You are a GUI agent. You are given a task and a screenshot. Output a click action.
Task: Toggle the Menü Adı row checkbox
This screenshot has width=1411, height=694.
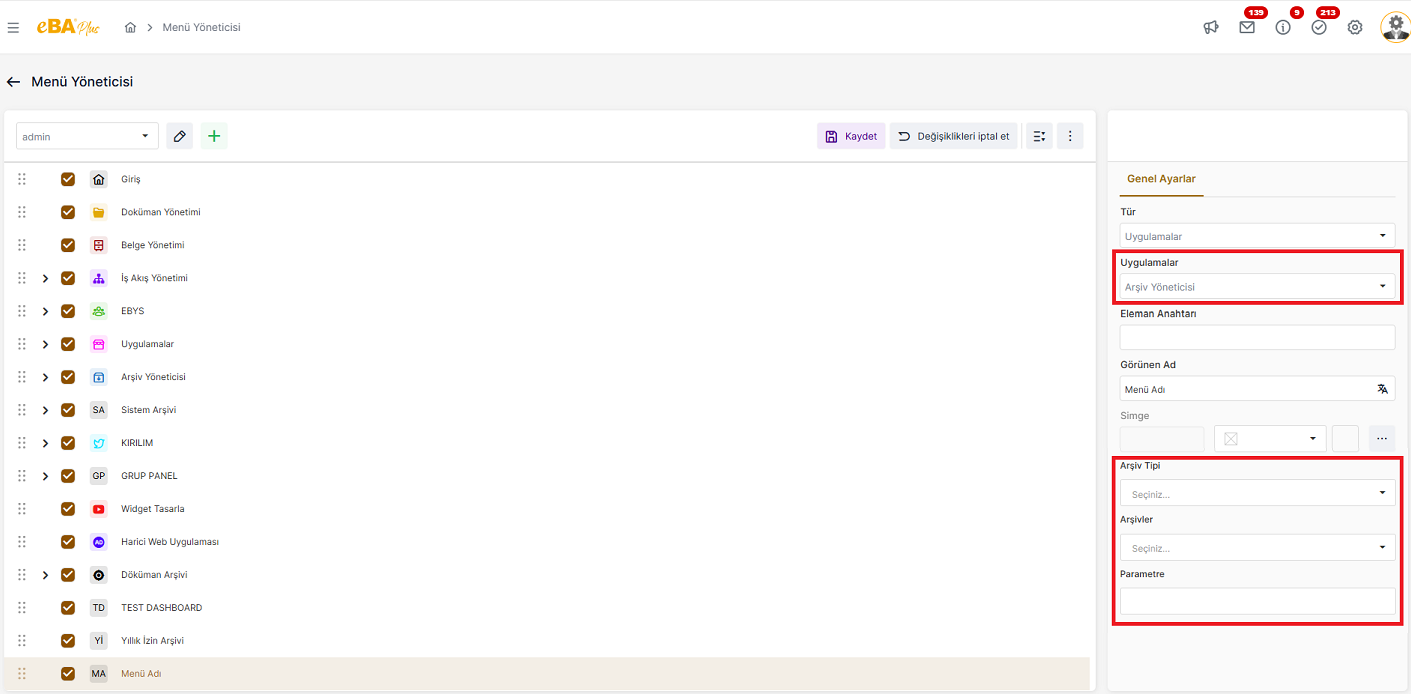point(68,674)
